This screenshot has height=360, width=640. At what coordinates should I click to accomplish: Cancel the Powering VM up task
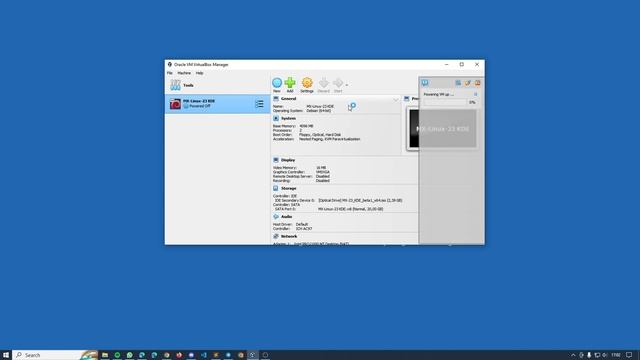[x=476, y=94]
